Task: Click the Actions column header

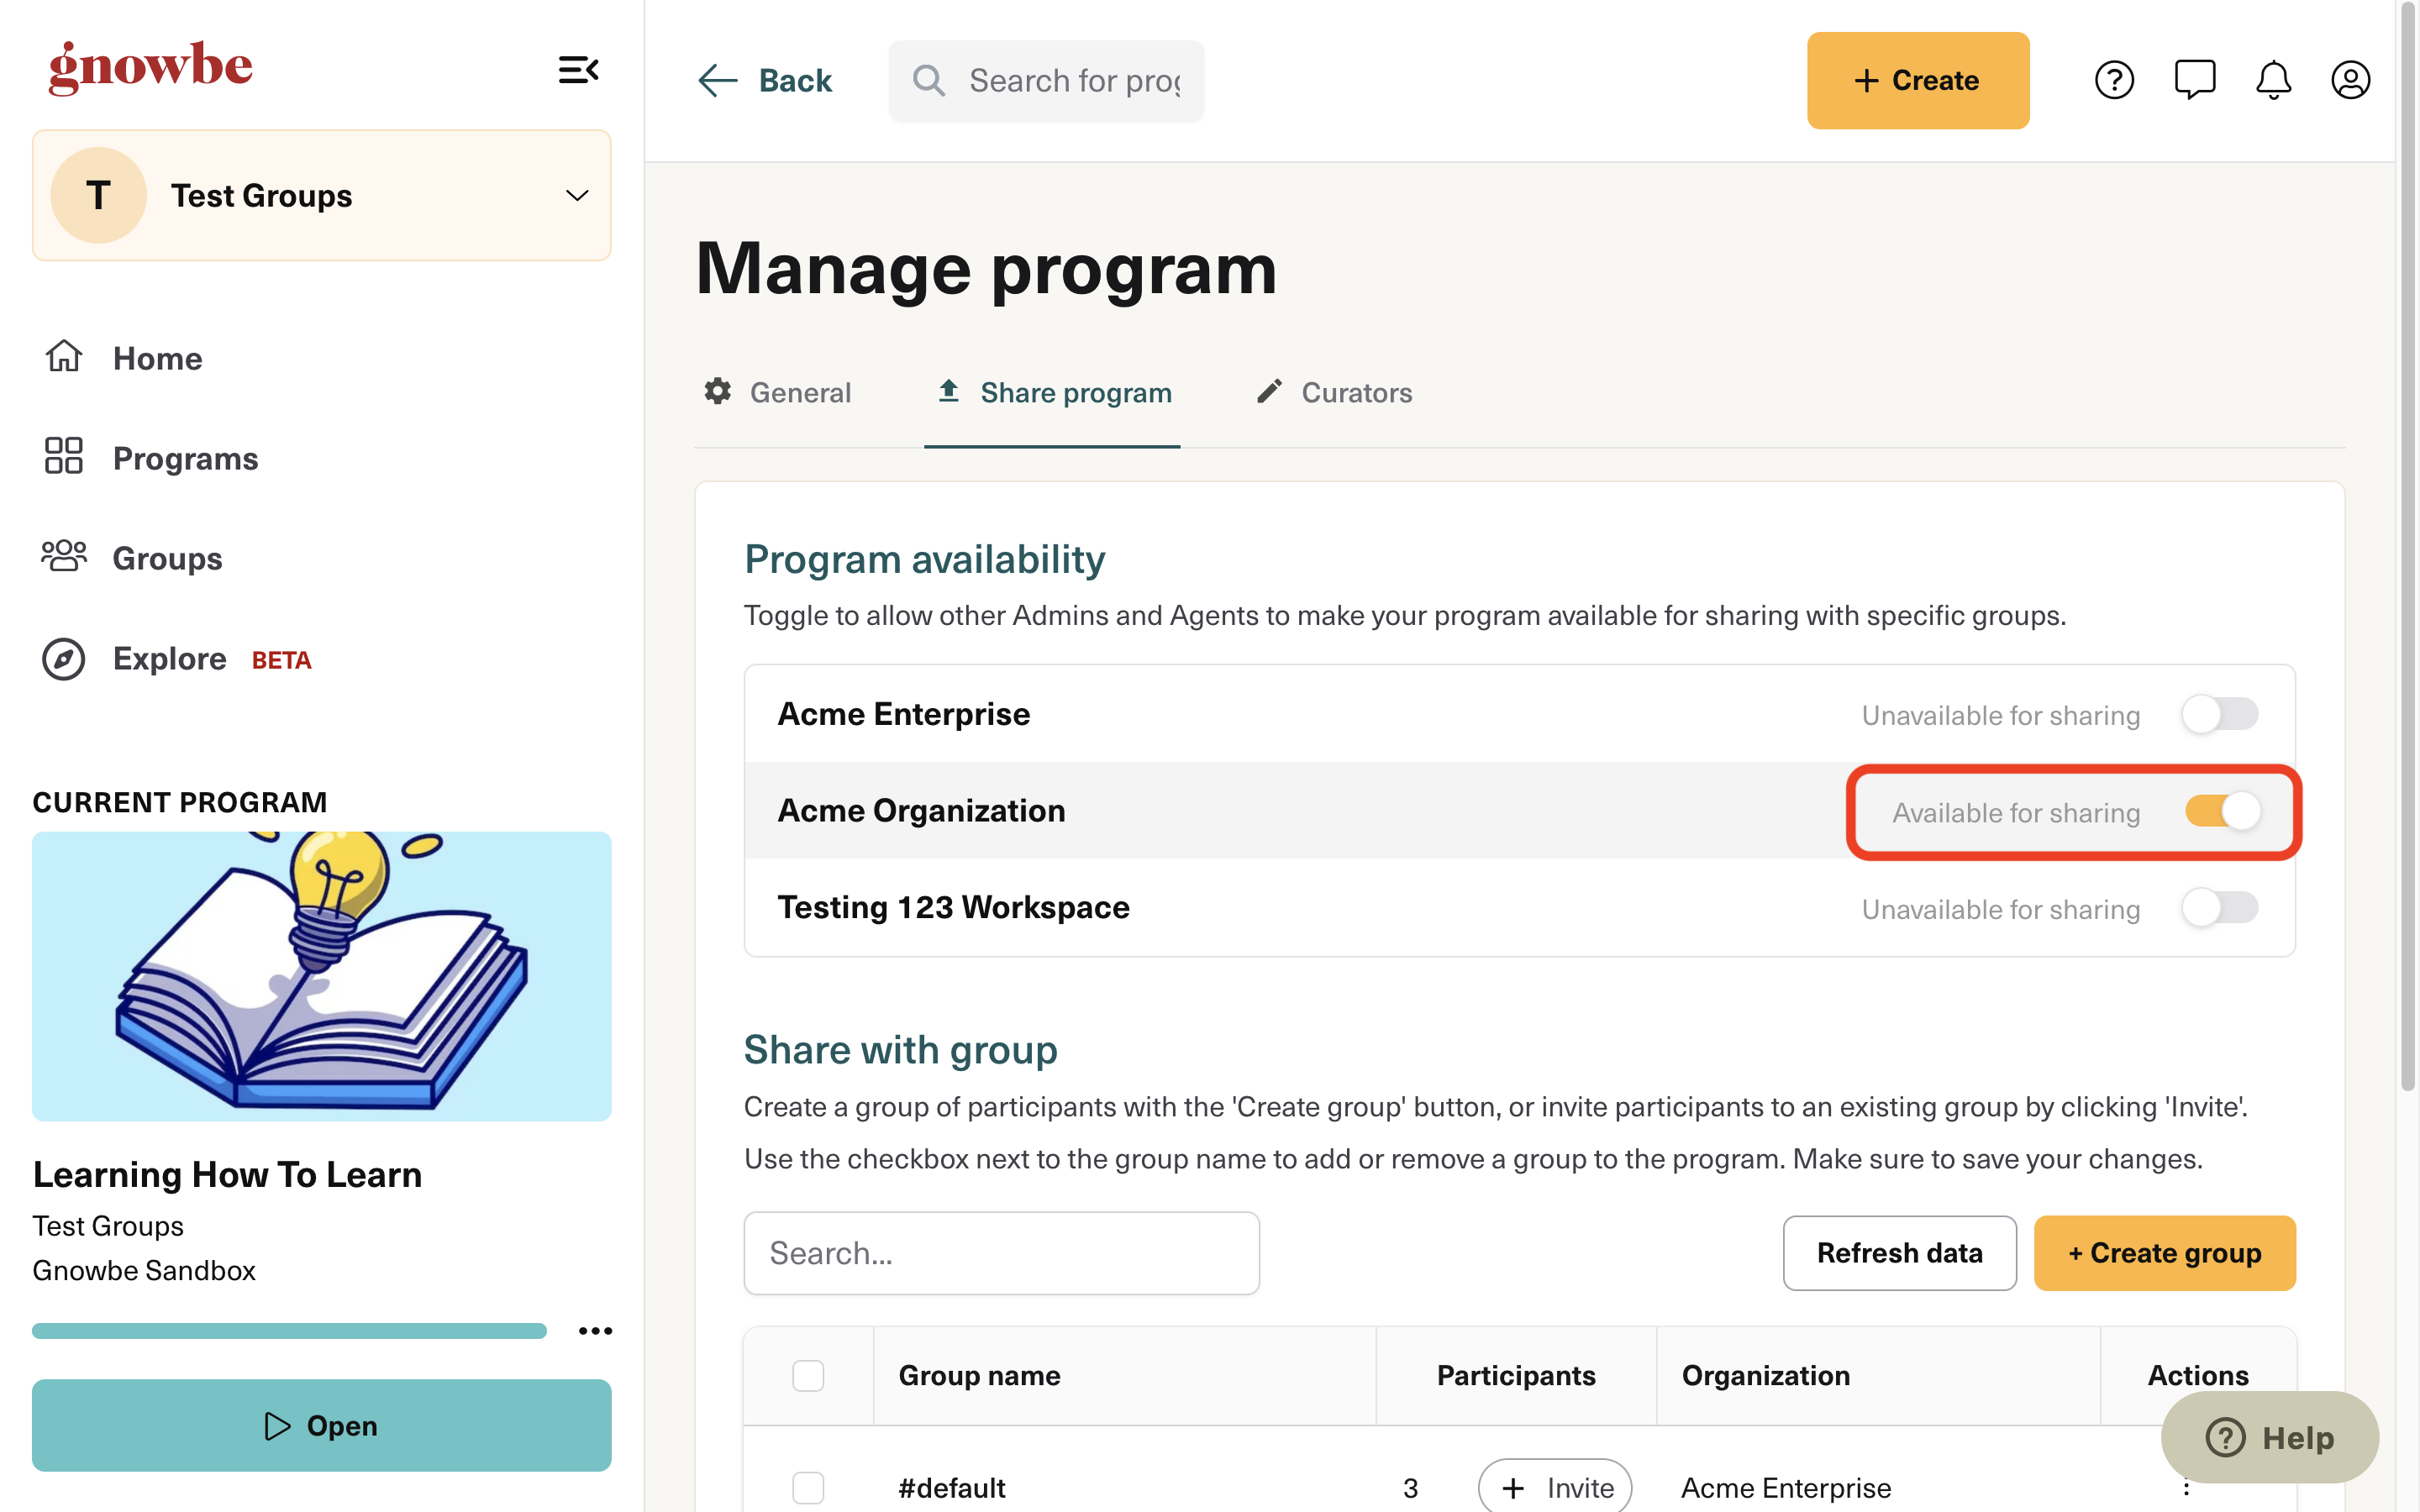Action: (2197, 1375)
